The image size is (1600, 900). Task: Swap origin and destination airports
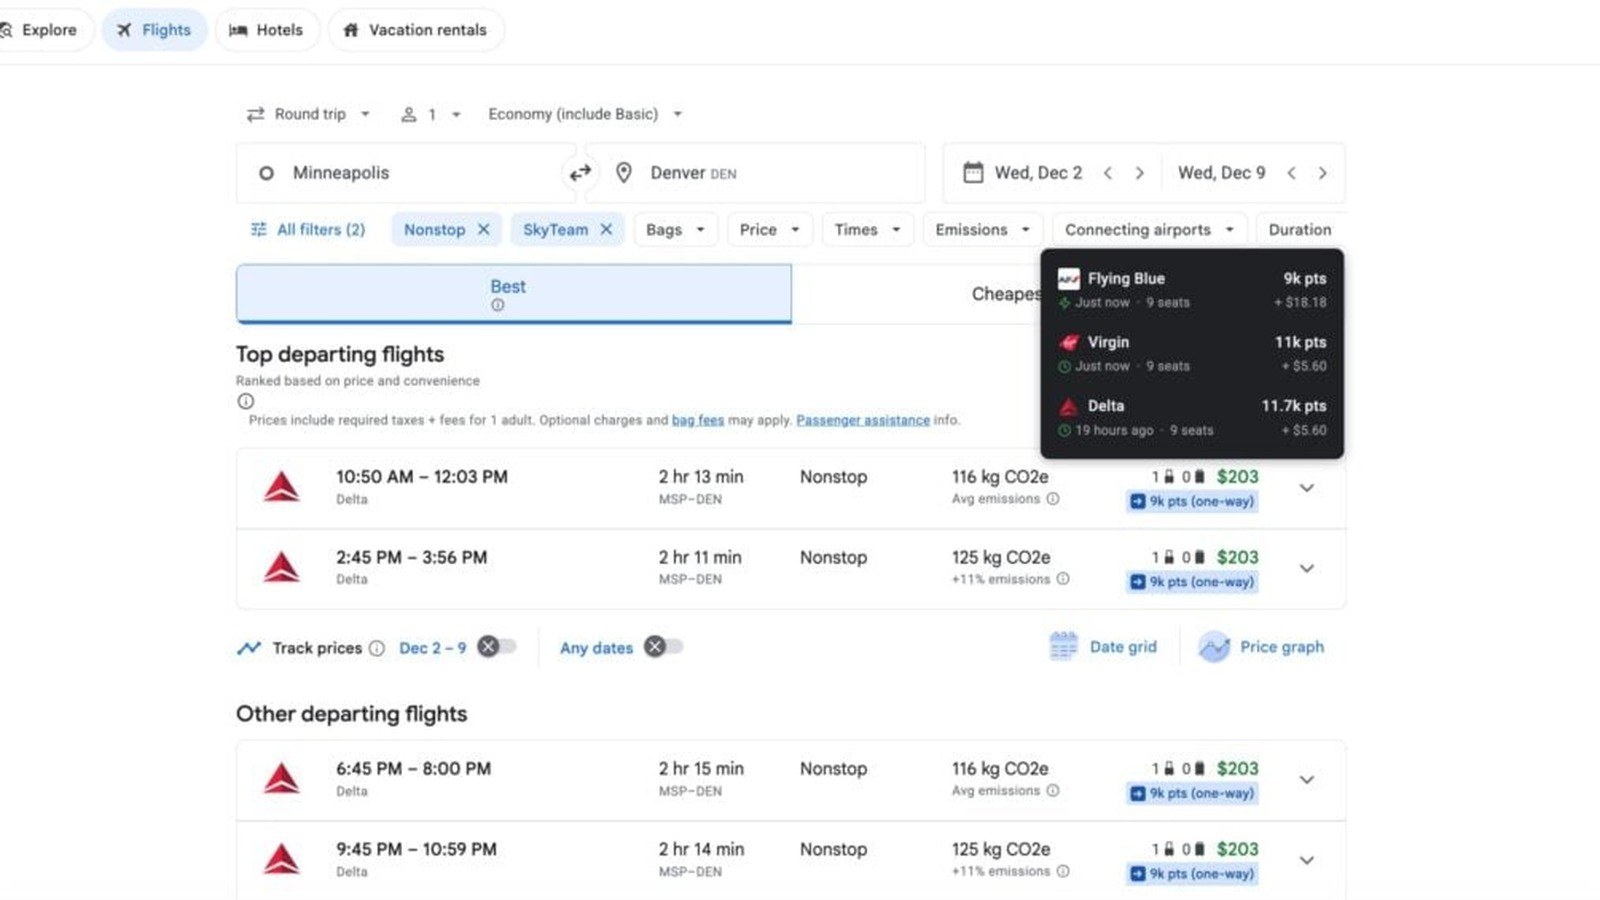pyautogui.click(x=580, y=173)
